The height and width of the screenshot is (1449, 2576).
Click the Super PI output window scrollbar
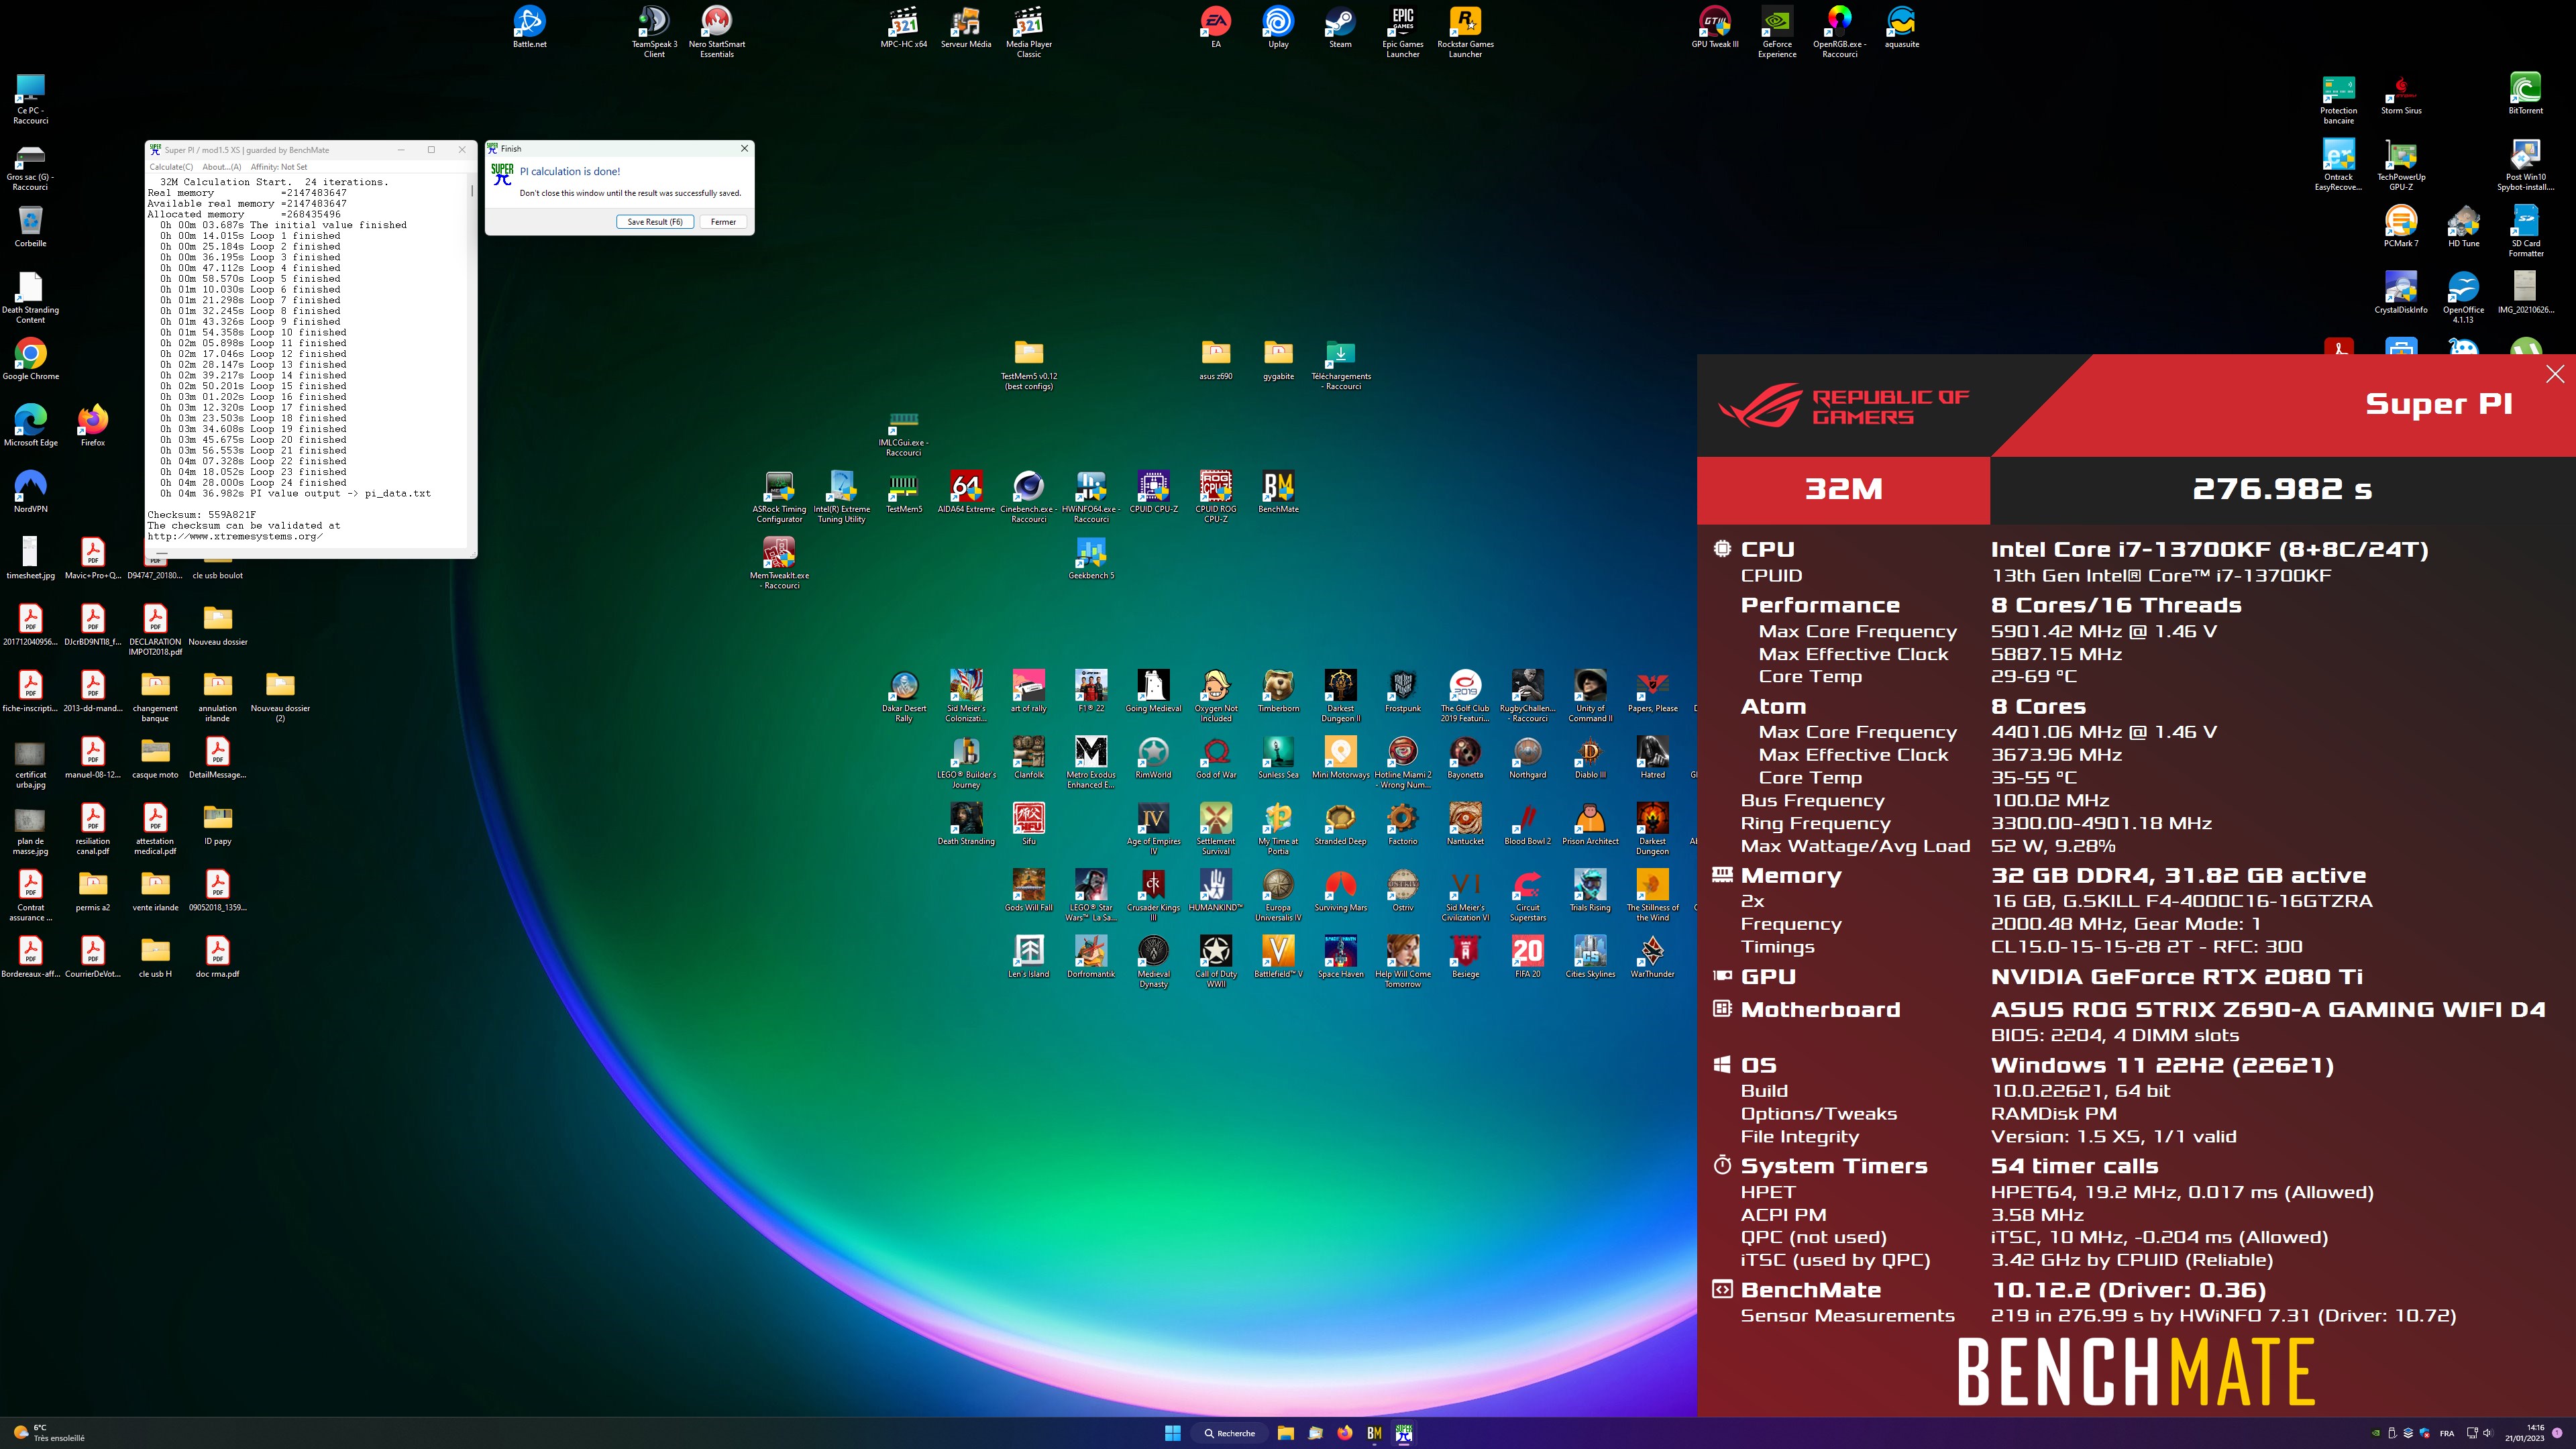coord(472,360)
